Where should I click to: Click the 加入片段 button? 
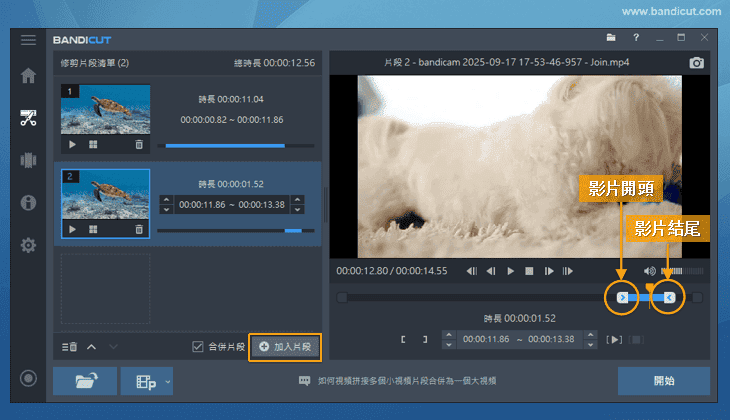(x=285, y=347)
